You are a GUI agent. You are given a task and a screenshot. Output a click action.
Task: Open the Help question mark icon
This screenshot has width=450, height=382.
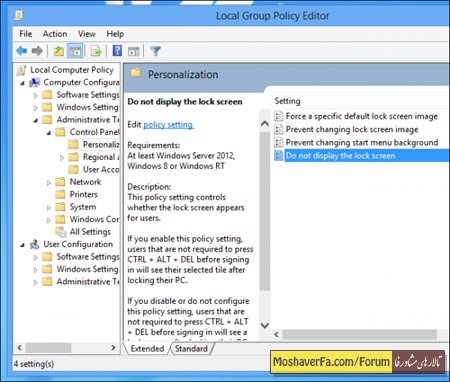pos(117,51)
